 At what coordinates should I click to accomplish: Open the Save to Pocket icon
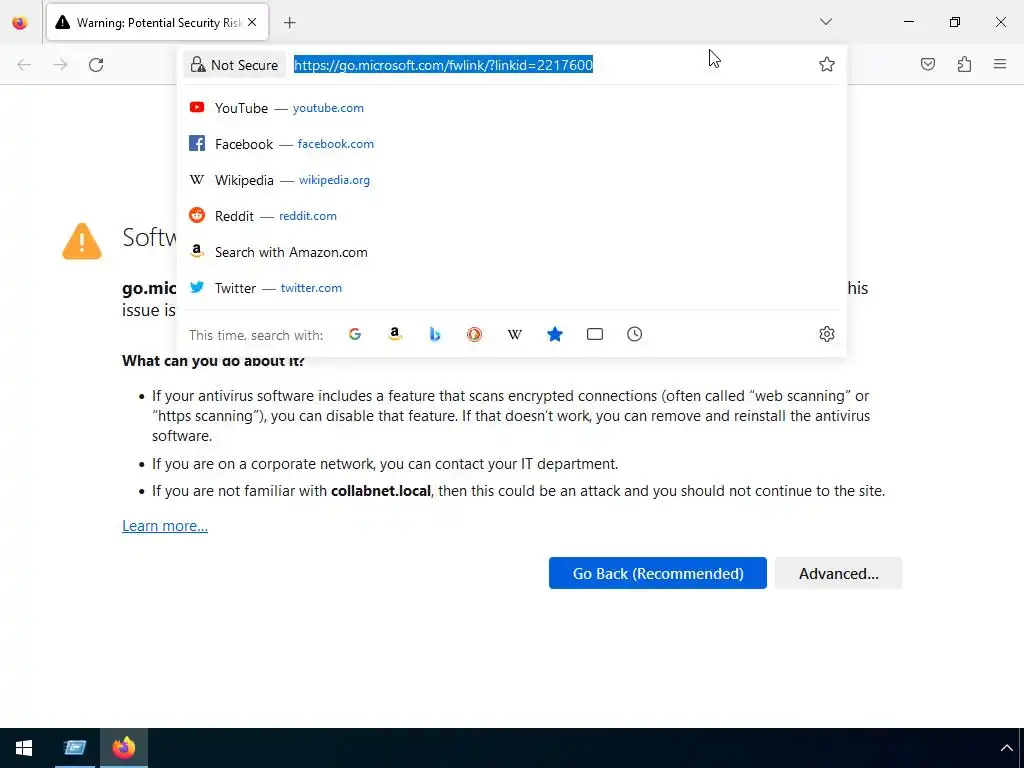tap(927, 64)
